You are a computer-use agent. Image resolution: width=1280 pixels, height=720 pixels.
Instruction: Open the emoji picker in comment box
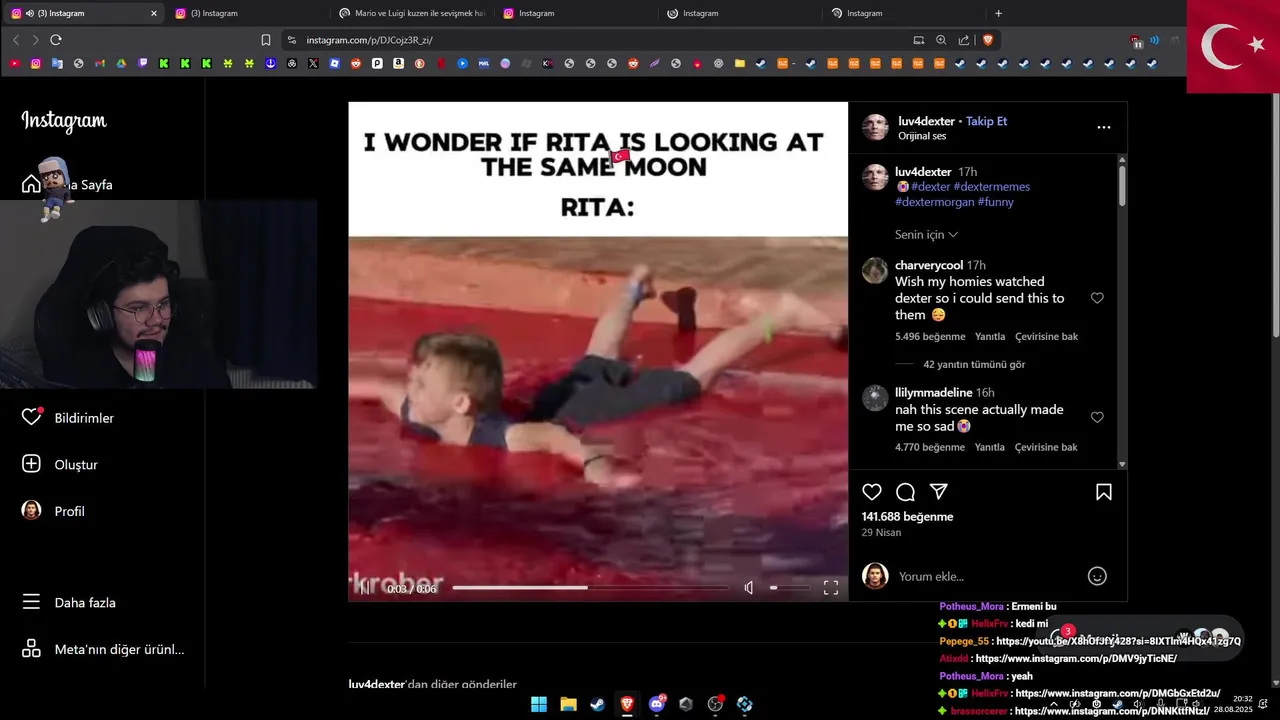point(1097,576)
